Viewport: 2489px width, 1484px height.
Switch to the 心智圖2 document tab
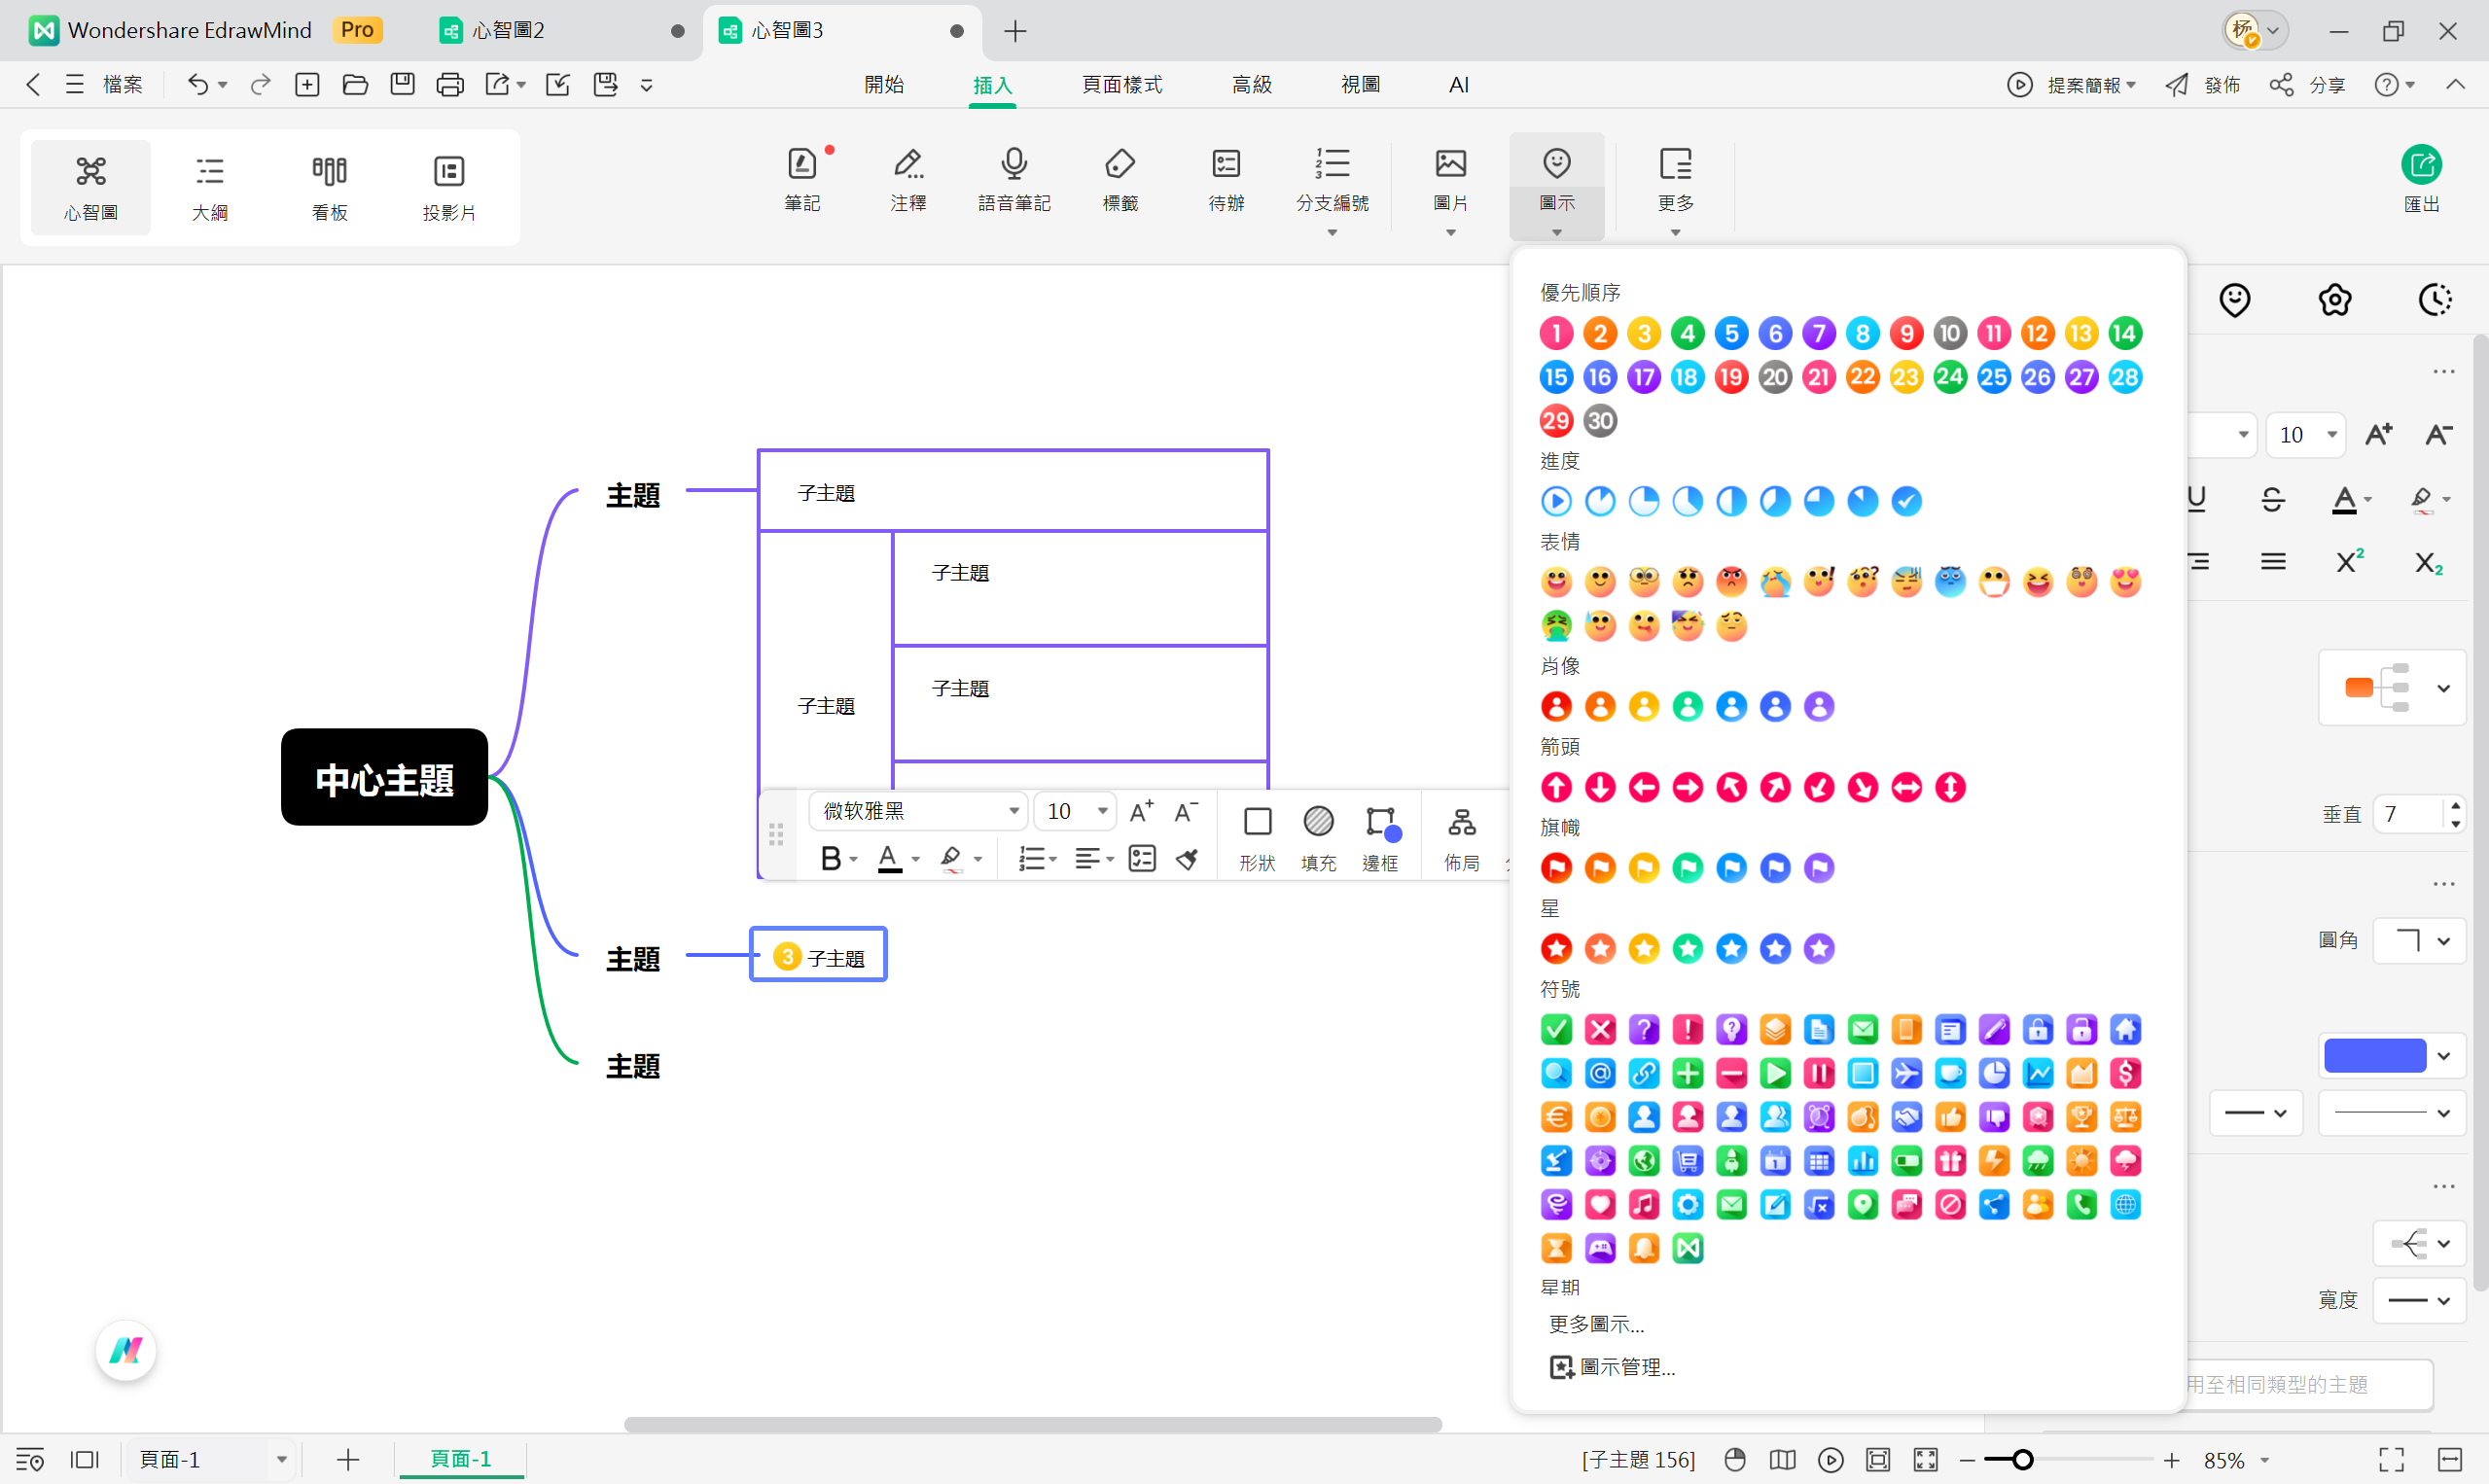(509, 30)
